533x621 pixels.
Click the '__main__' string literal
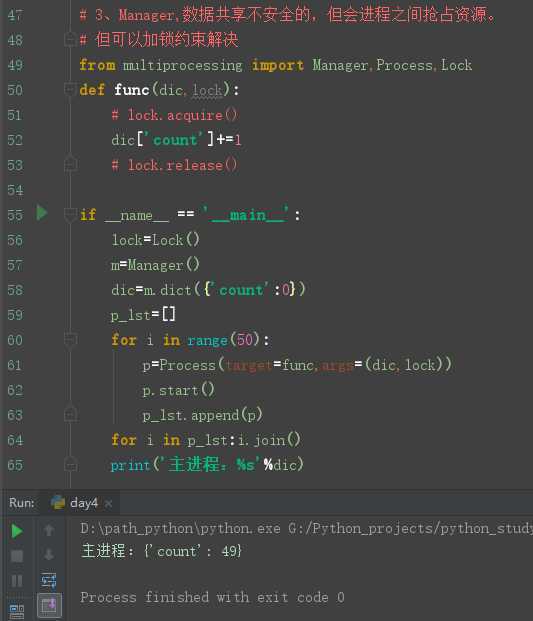[x=246, y=215]
